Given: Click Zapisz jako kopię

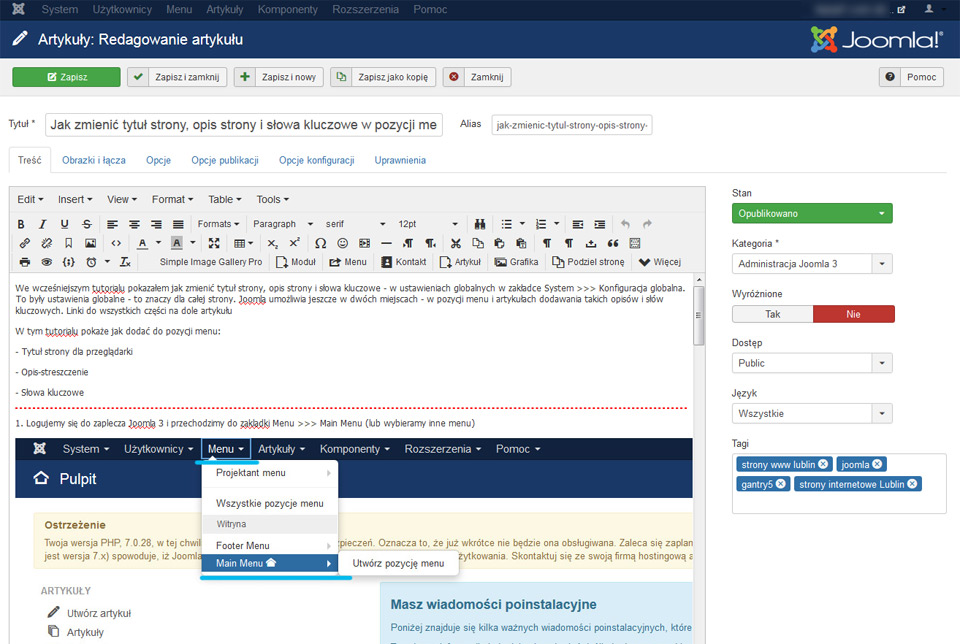Looking at the screenshot, I should click(383, 77).
